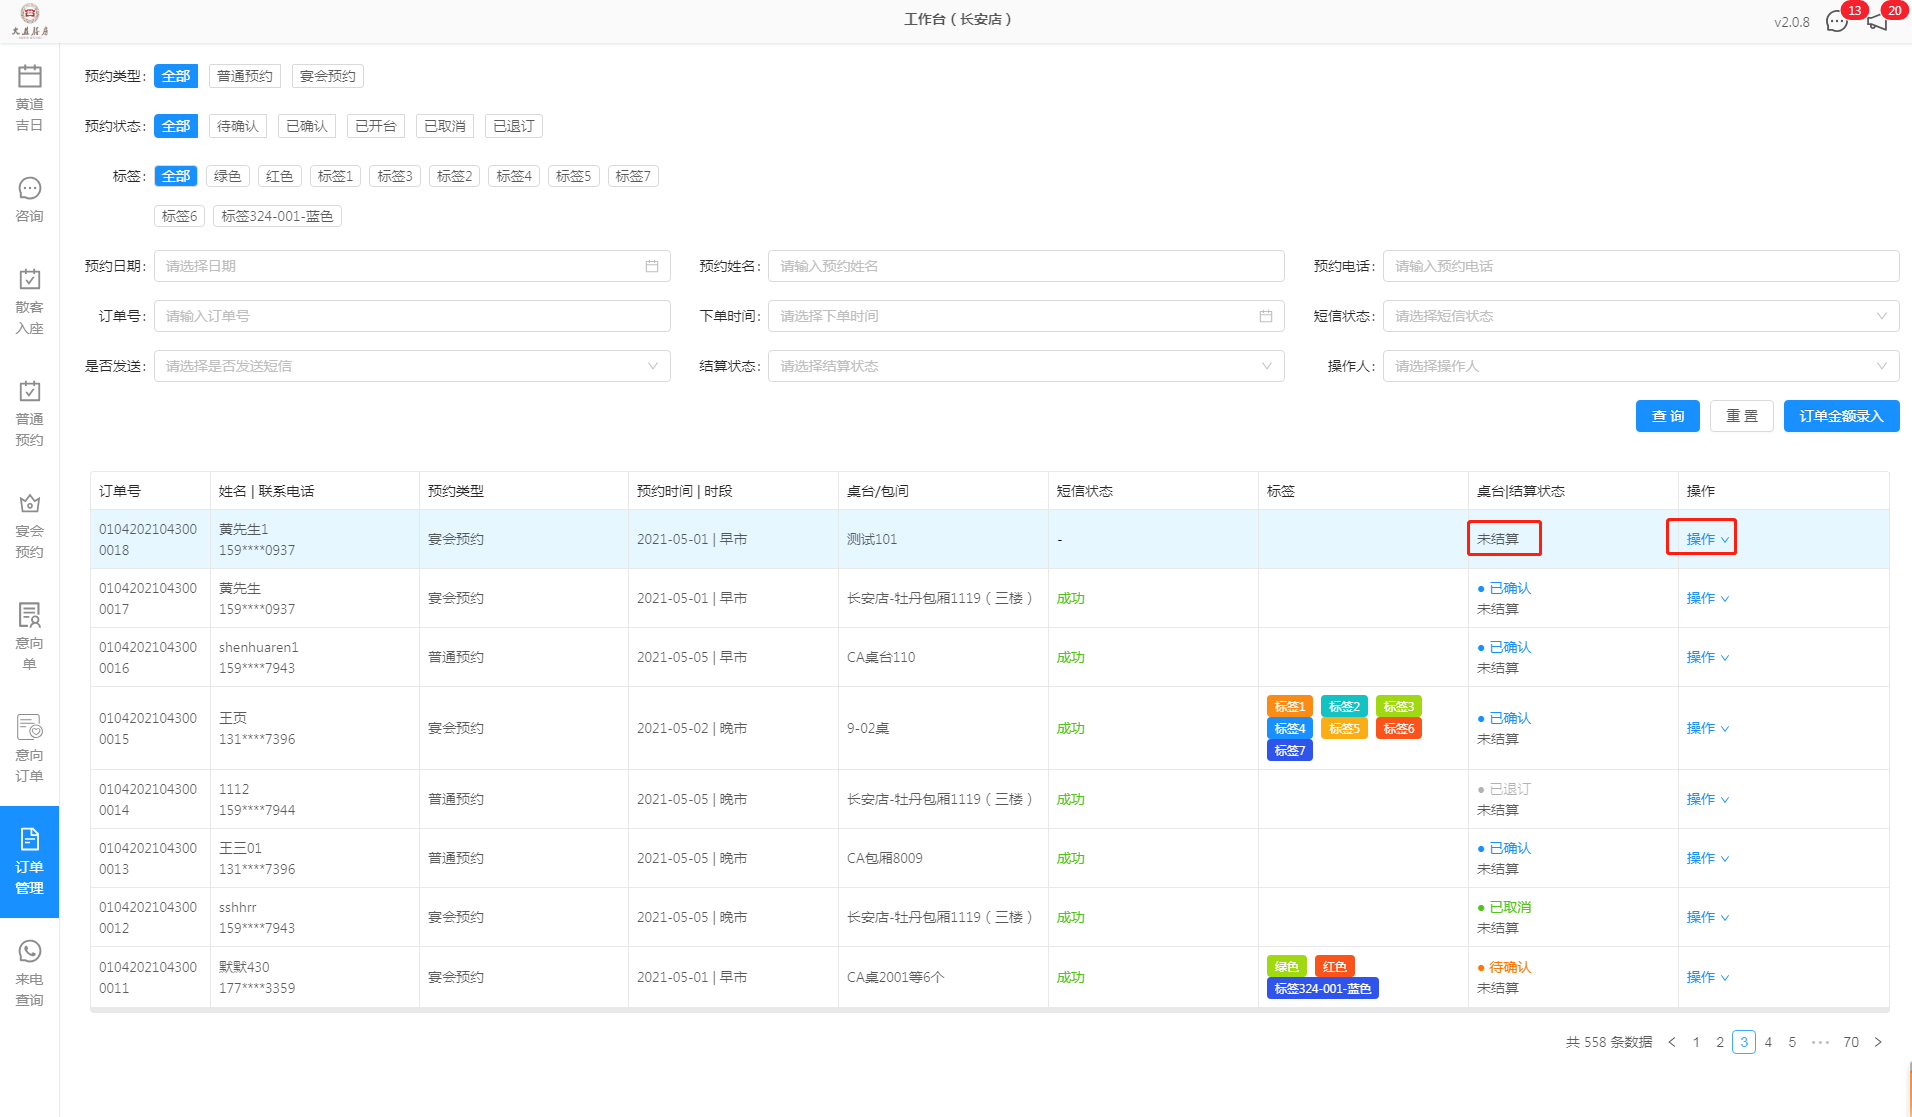Filter status by 已退订
1912x1117 pixels.
[x=514, y=126]
